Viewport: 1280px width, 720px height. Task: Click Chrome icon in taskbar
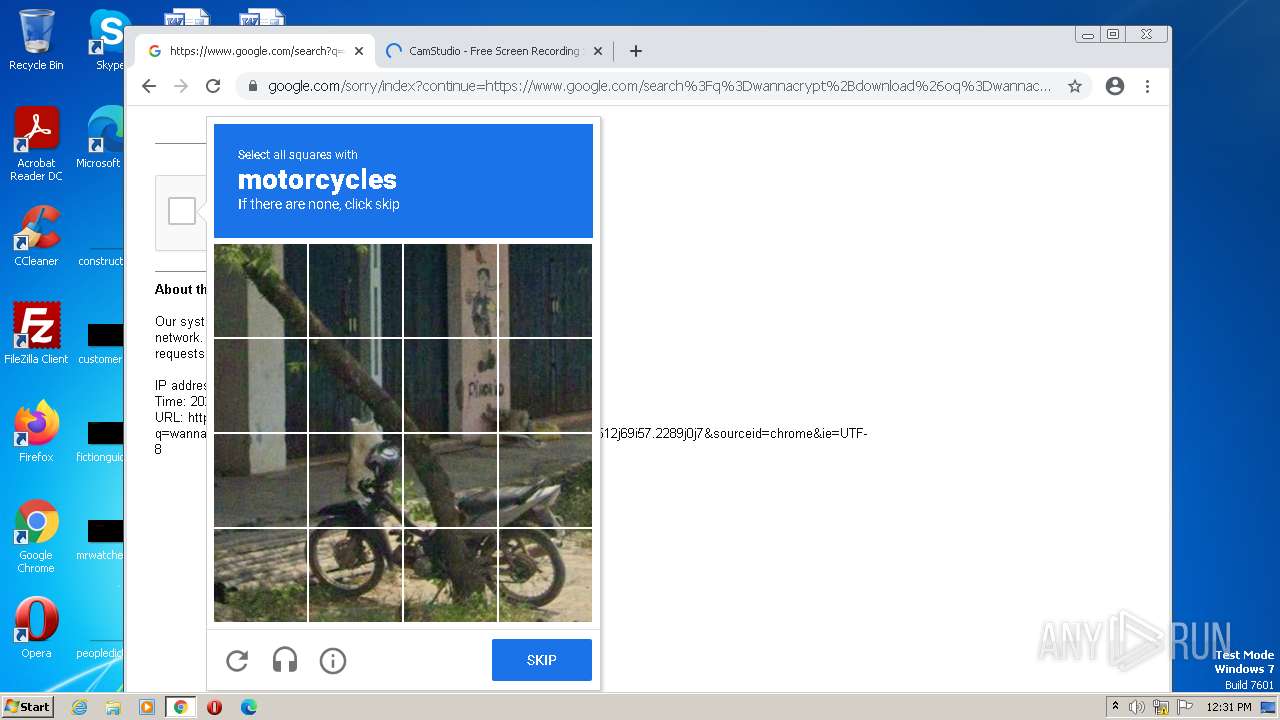(x=181, y=707)
